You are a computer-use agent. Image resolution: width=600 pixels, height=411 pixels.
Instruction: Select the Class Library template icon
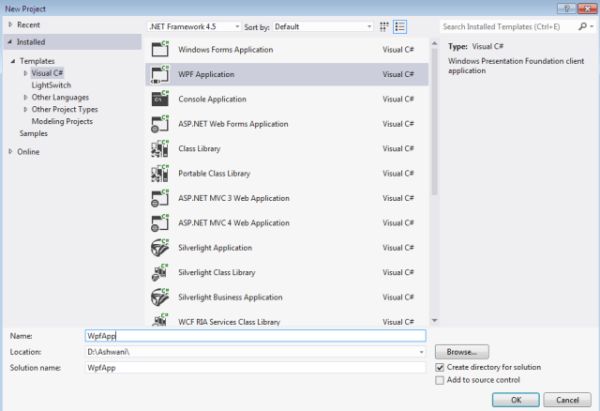point(160,148)
